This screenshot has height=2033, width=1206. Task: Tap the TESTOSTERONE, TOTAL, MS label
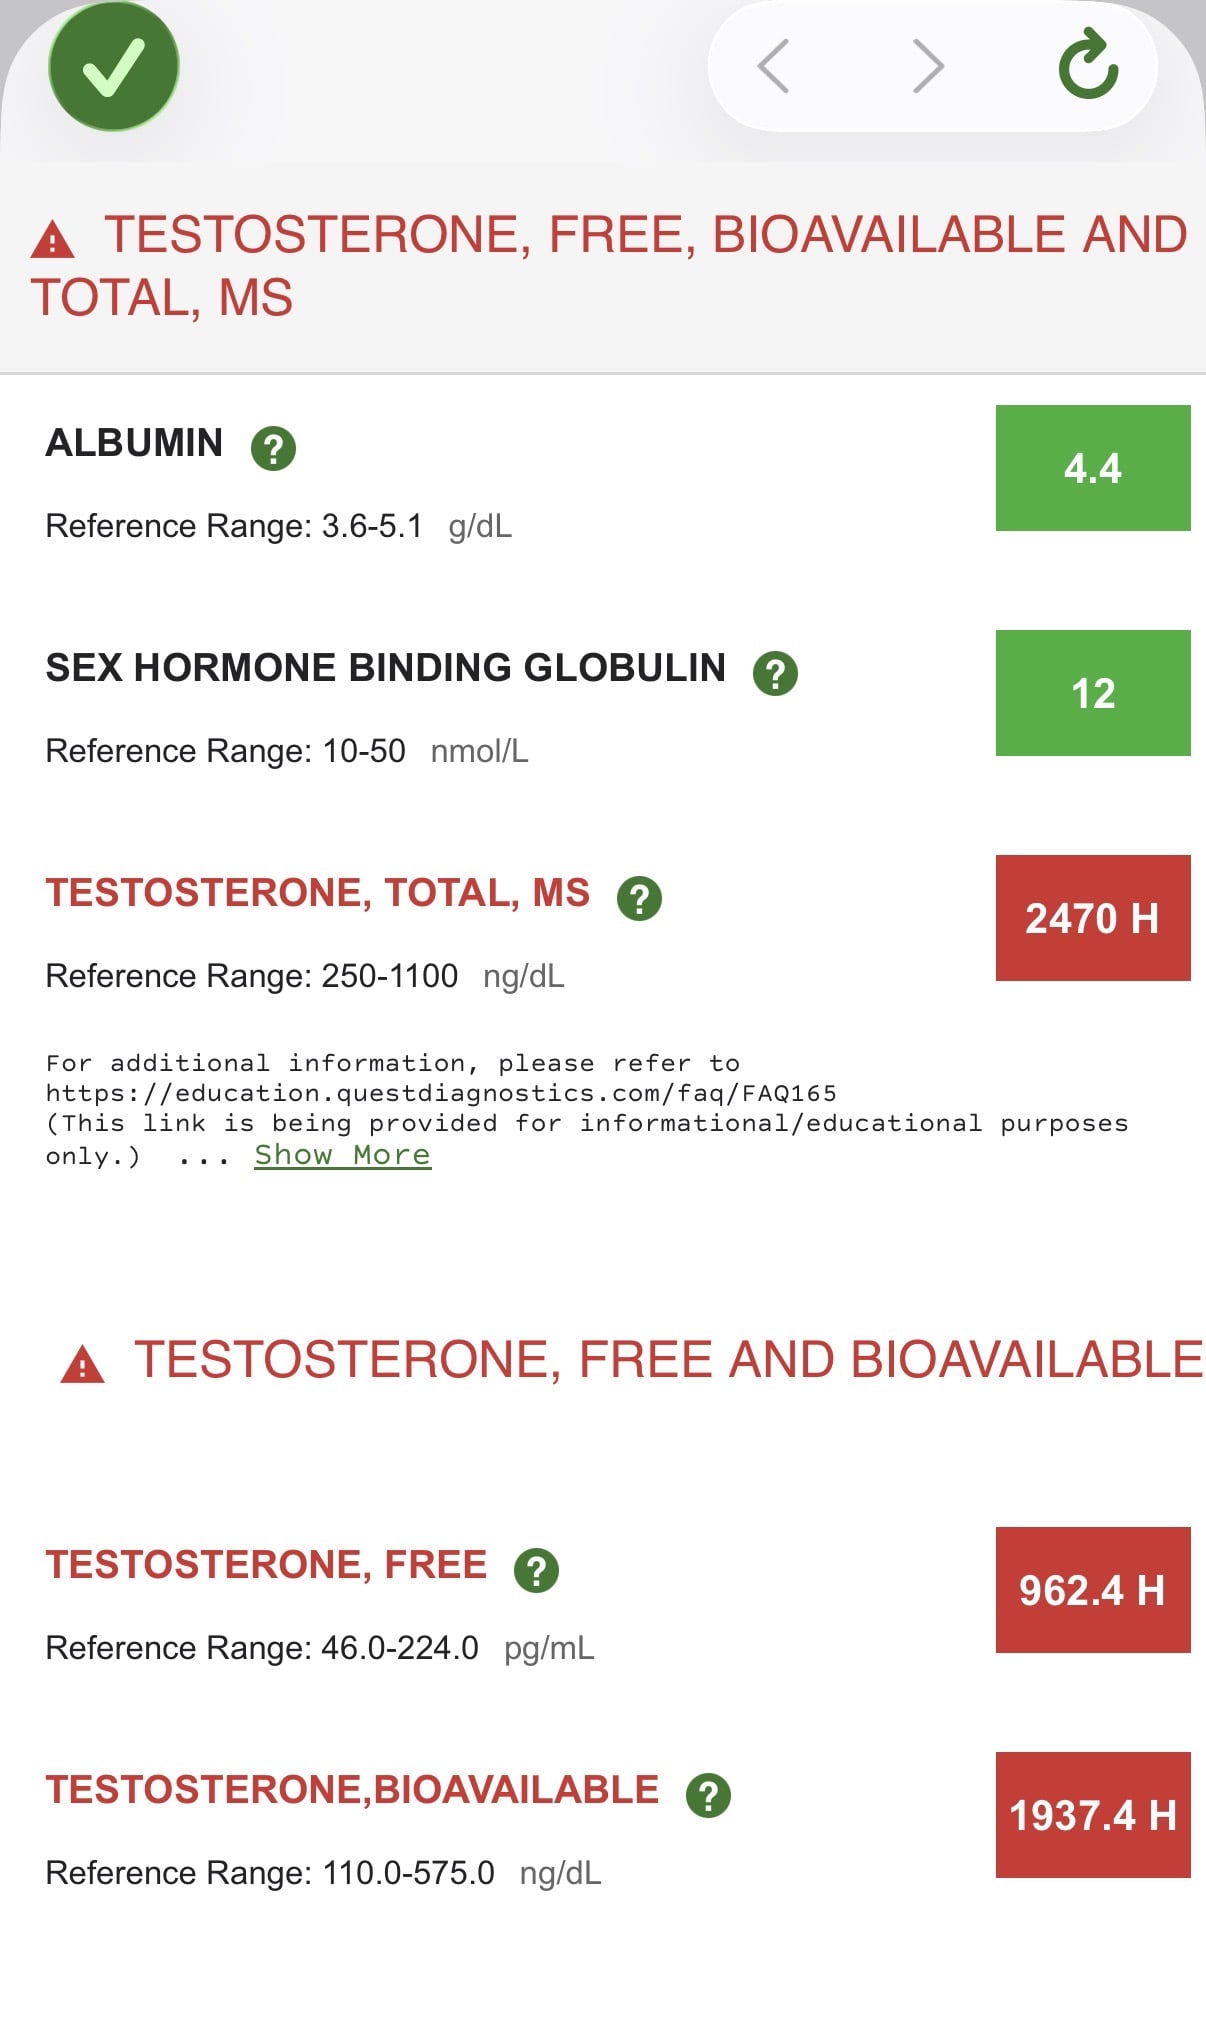[x=318, y=893]
